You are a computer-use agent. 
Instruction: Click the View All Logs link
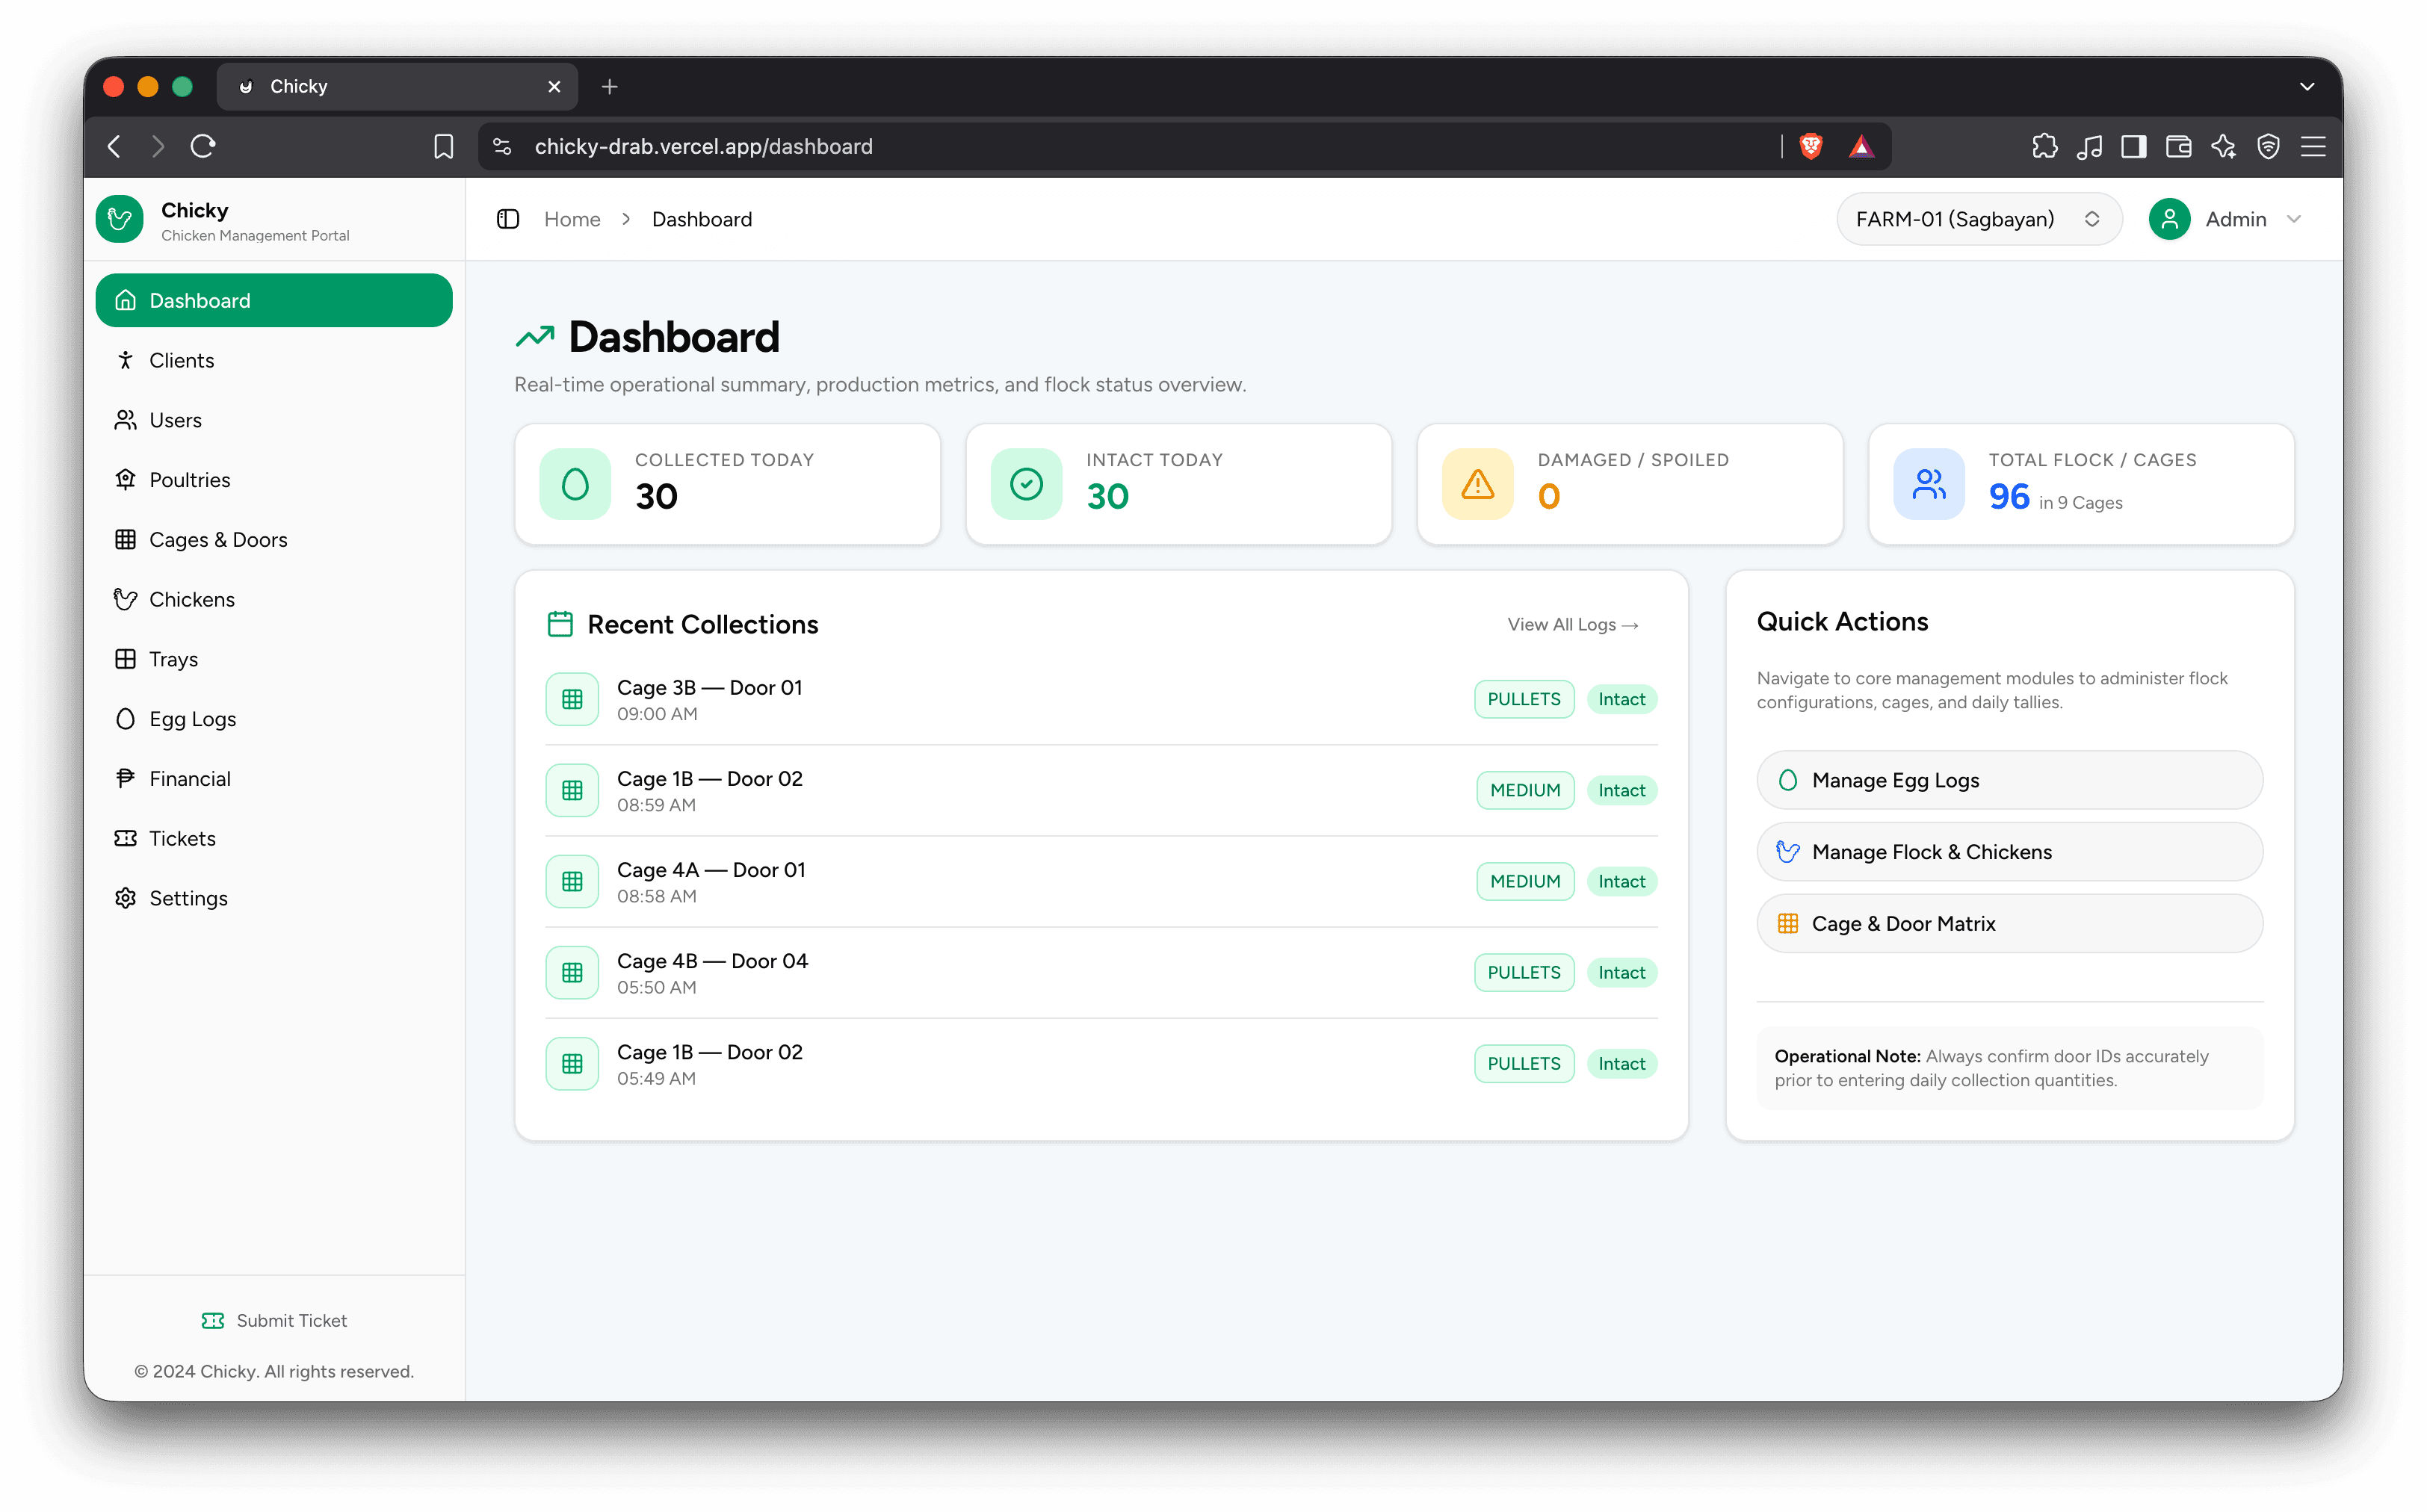click(1573, 624)
